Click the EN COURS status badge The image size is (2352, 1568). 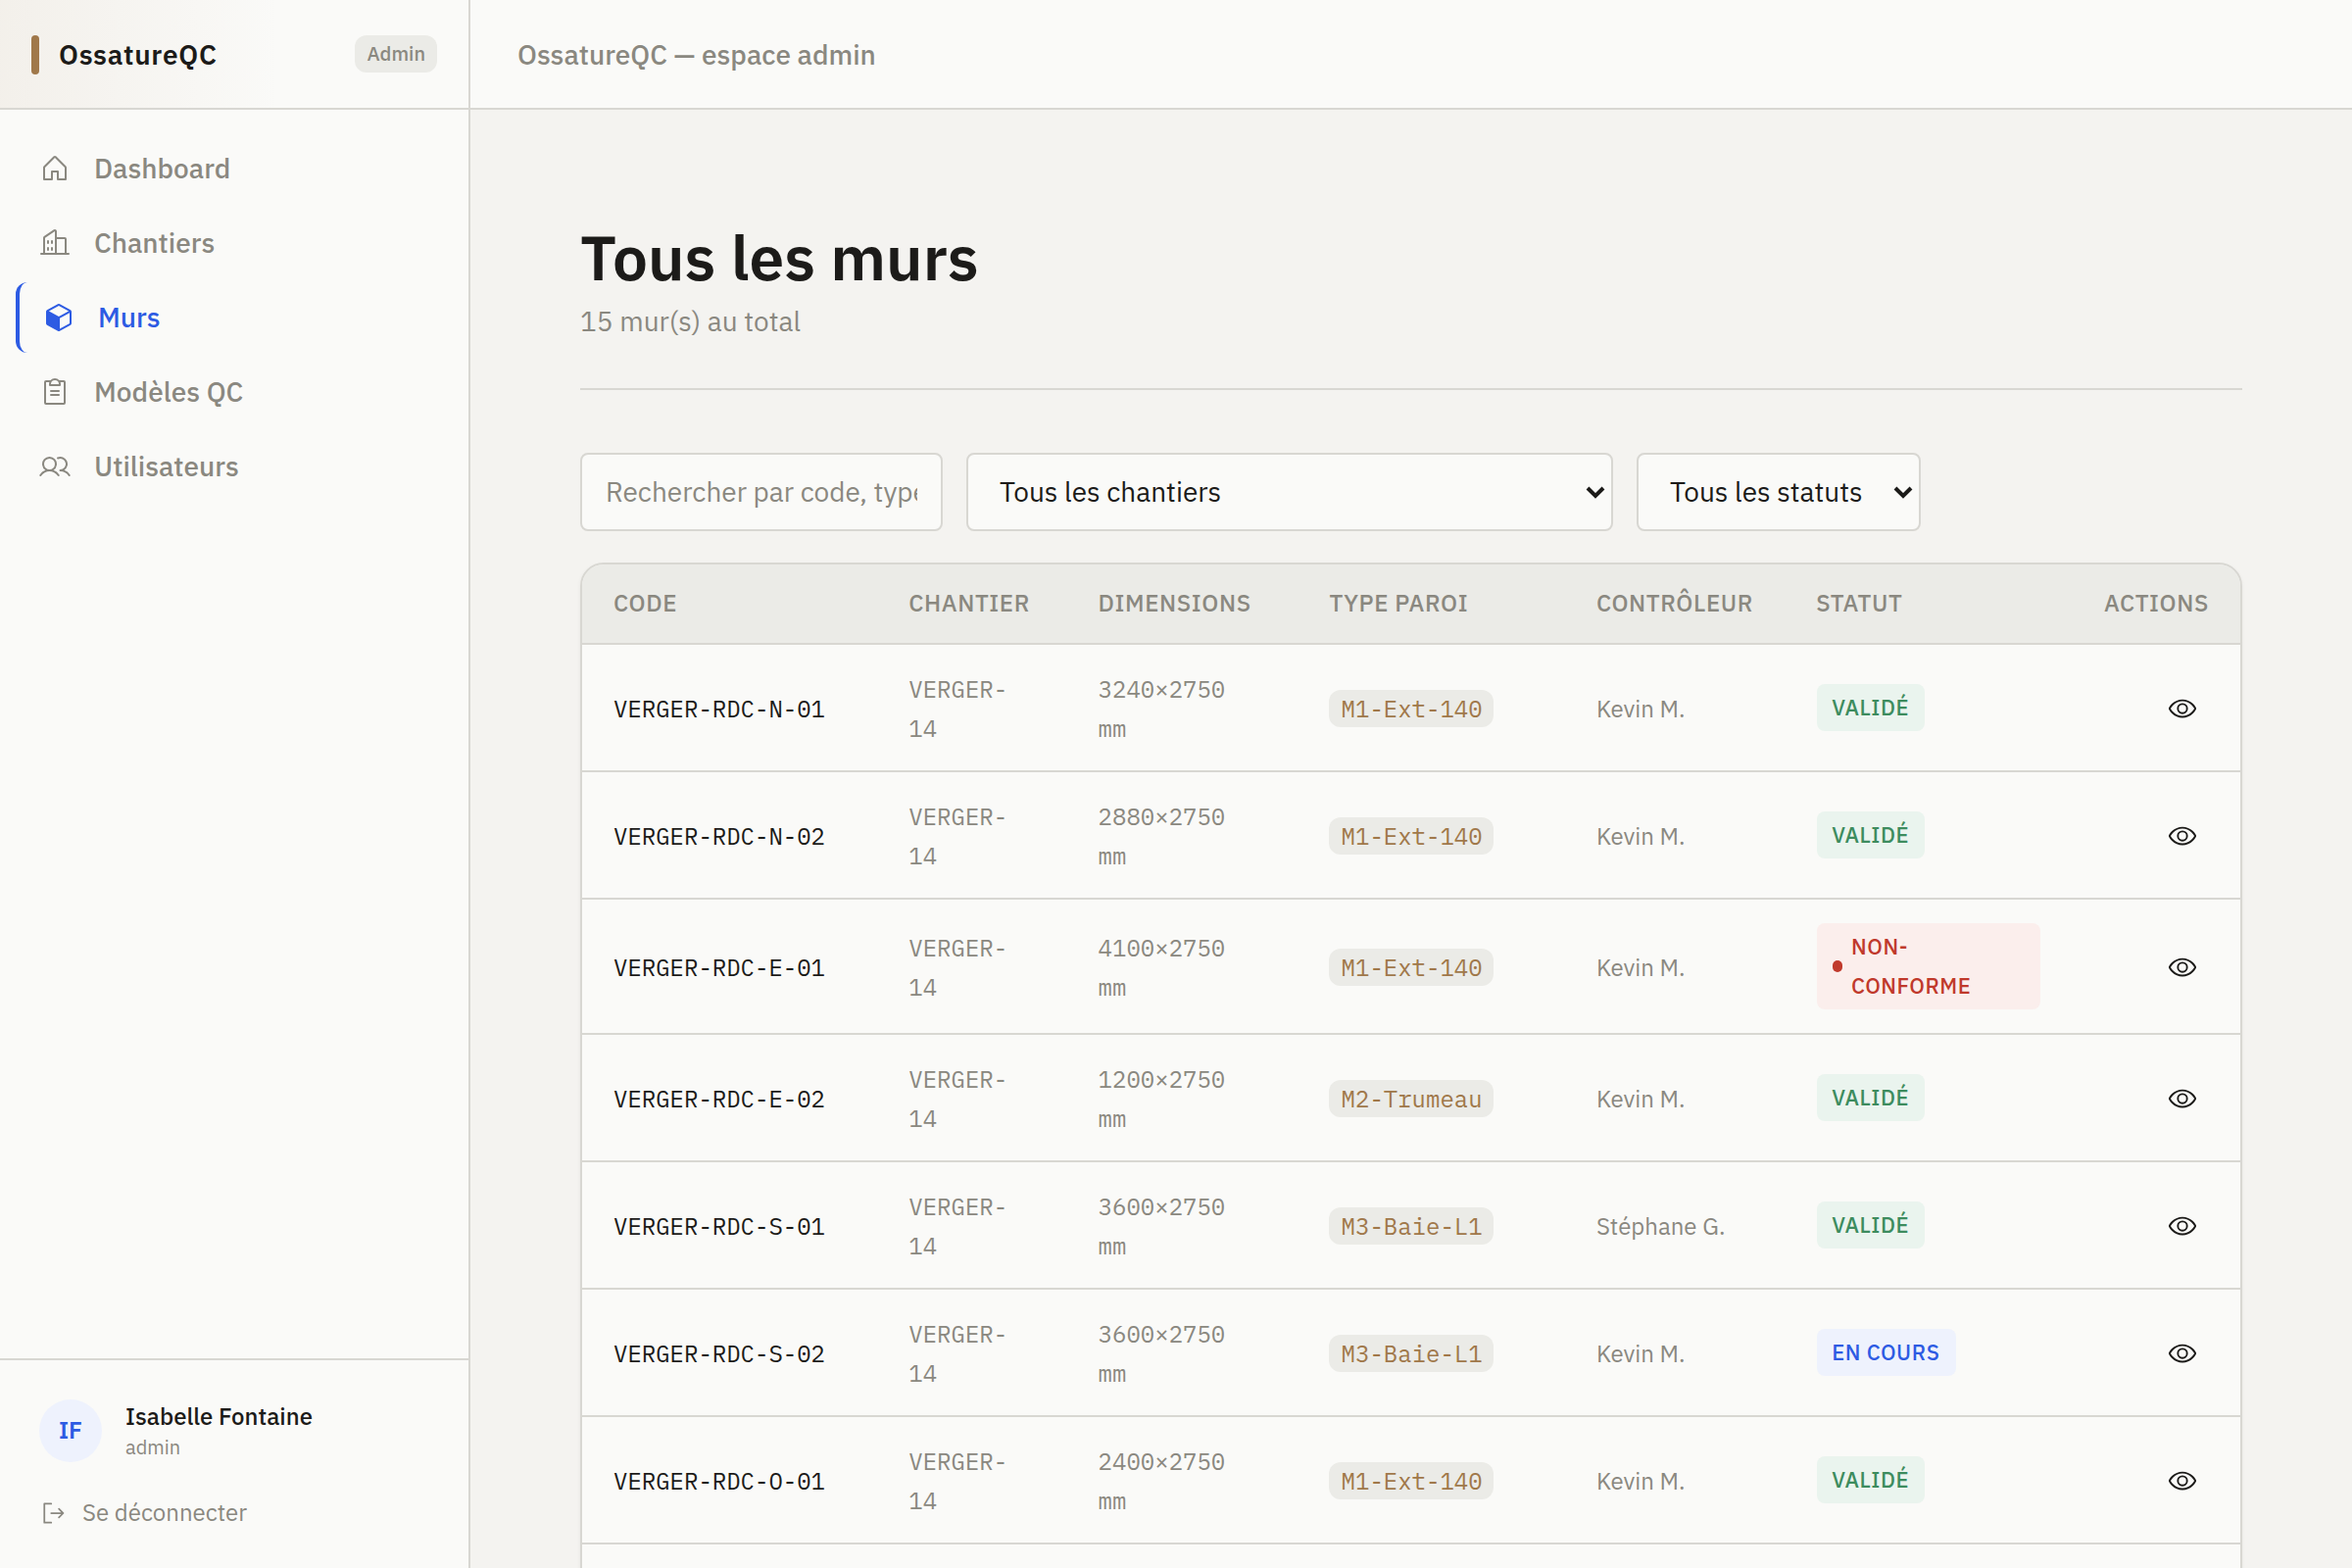point(1885,1352)
